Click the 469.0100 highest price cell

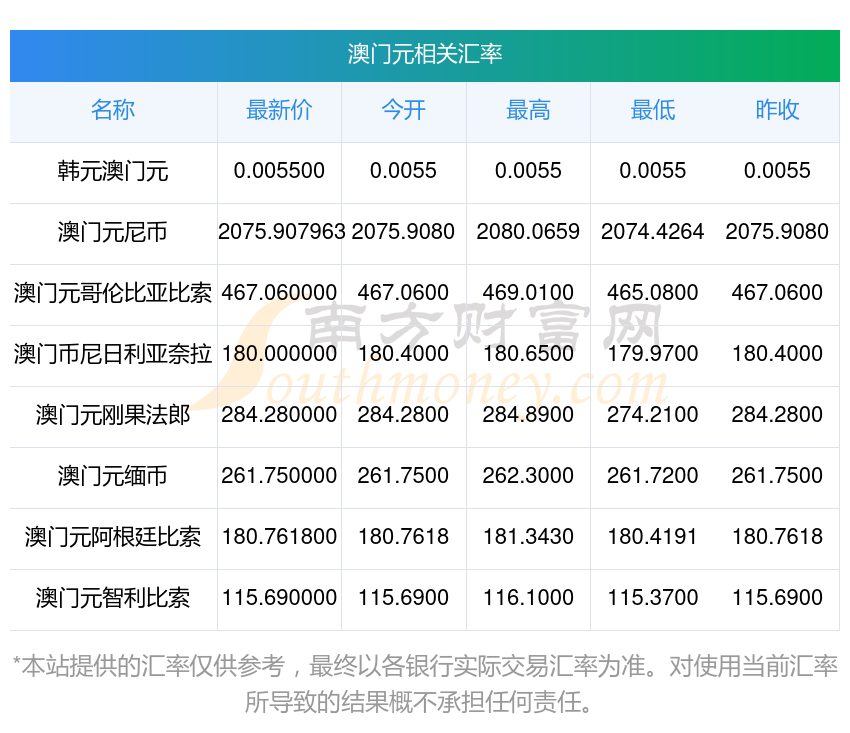coord(528,293)
